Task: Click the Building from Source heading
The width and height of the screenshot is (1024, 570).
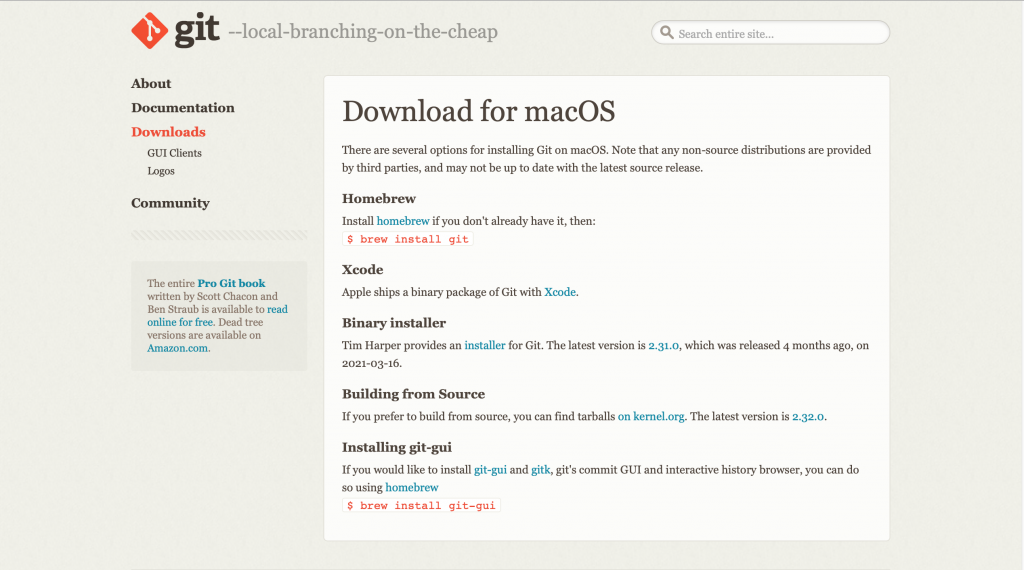Action: pos(413,394)
